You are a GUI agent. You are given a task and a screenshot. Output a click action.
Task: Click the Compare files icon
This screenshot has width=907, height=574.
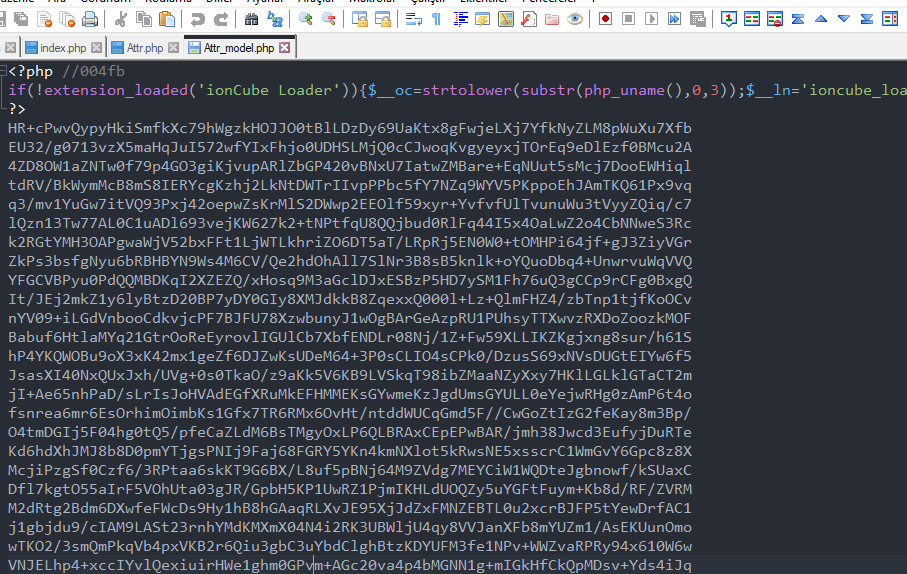(752, 19)
